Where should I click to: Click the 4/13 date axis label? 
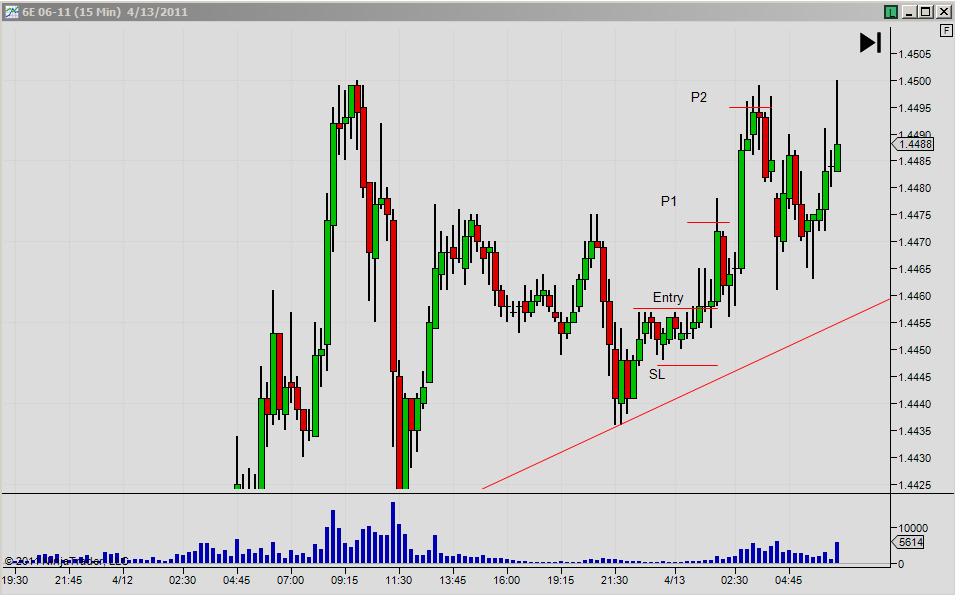[x=674, y=580]
